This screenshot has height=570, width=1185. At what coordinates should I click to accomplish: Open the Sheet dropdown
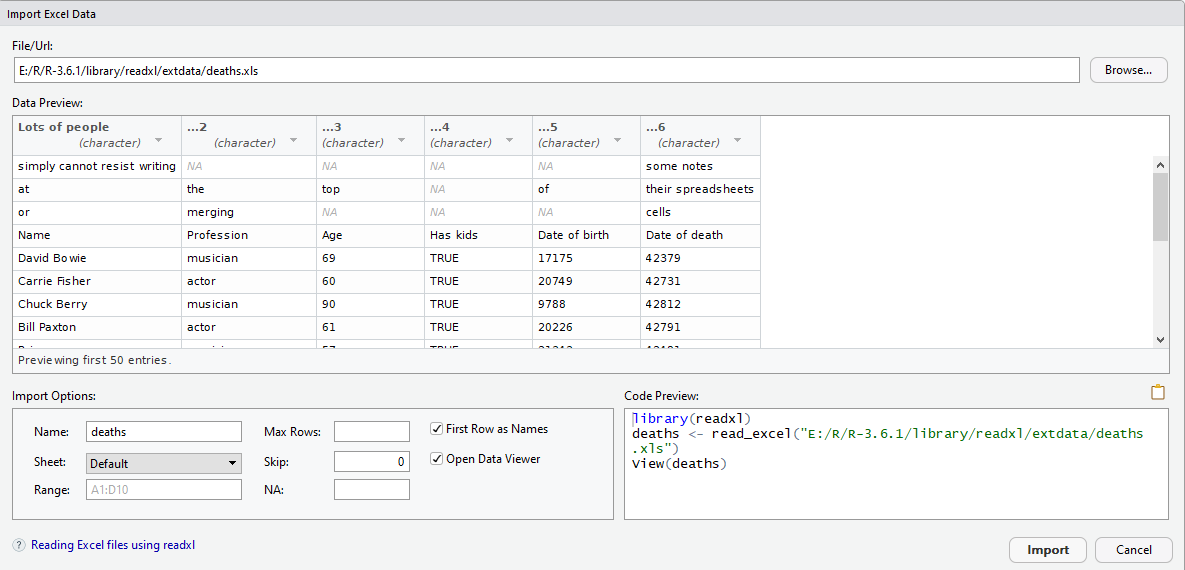tap(164, 463)
